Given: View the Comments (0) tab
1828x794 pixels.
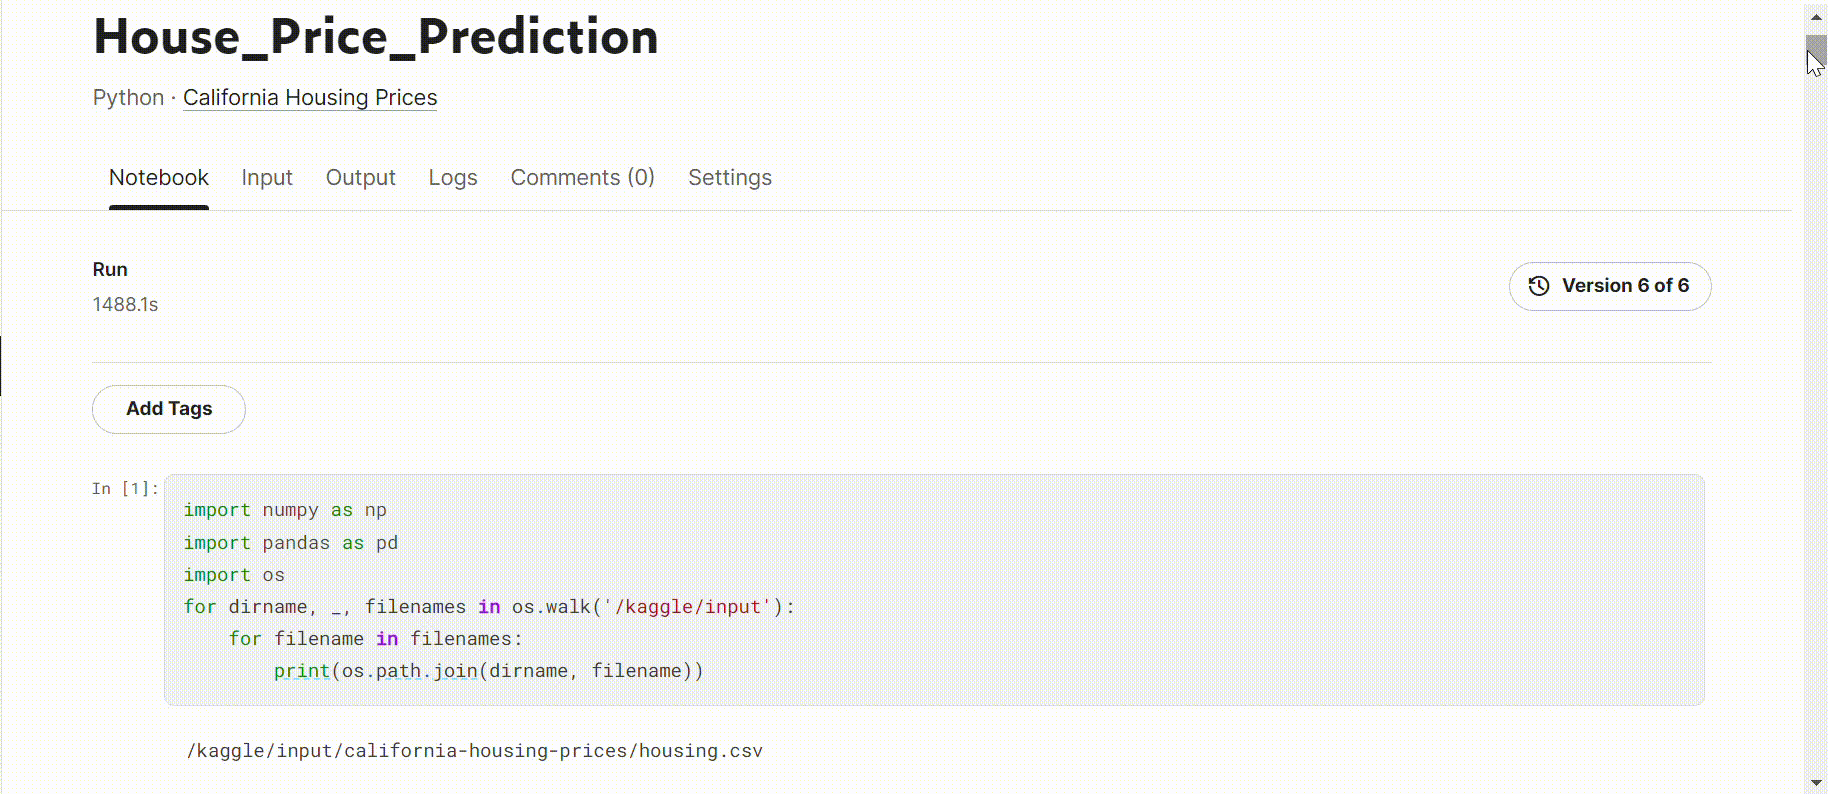Looking at the screenshot, I should [x=583, y=178].
